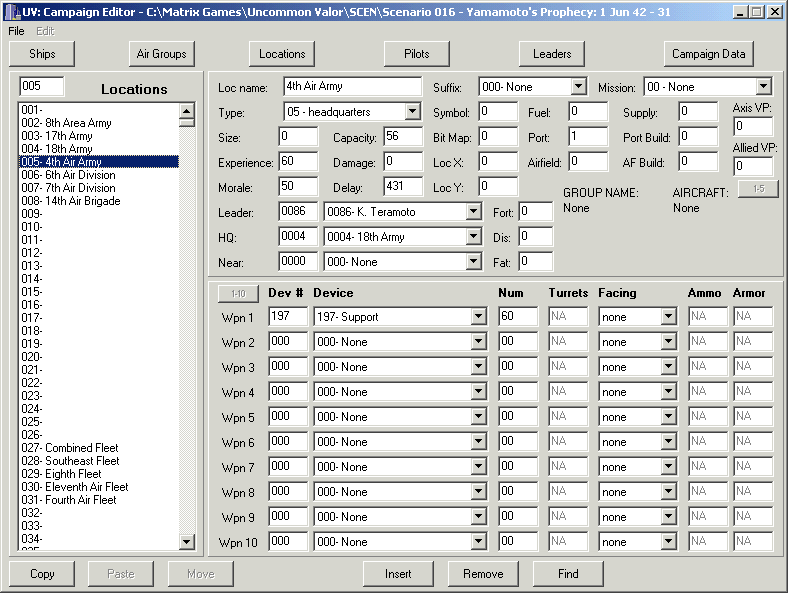Select 008- 14th Air Brigade in list
The height and width of the screenshot is (593, 788).
[x=98, y=201]
